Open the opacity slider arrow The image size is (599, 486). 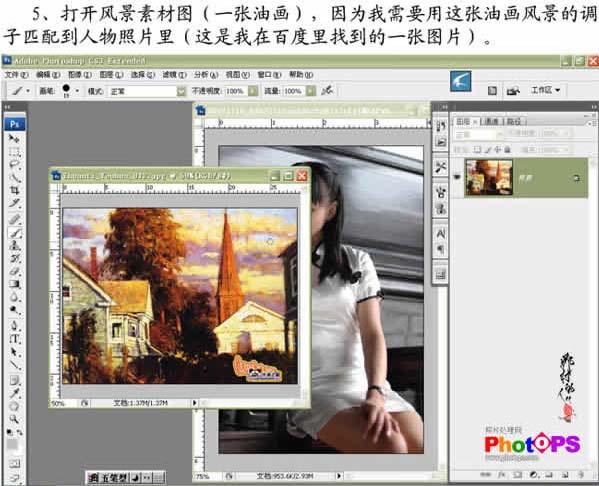(x=253, y=91)
